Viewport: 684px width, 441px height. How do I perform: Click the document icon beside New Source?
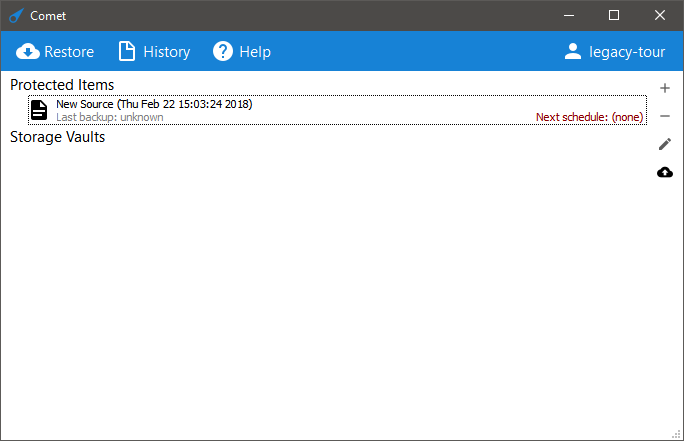click(x=38, y=110)
